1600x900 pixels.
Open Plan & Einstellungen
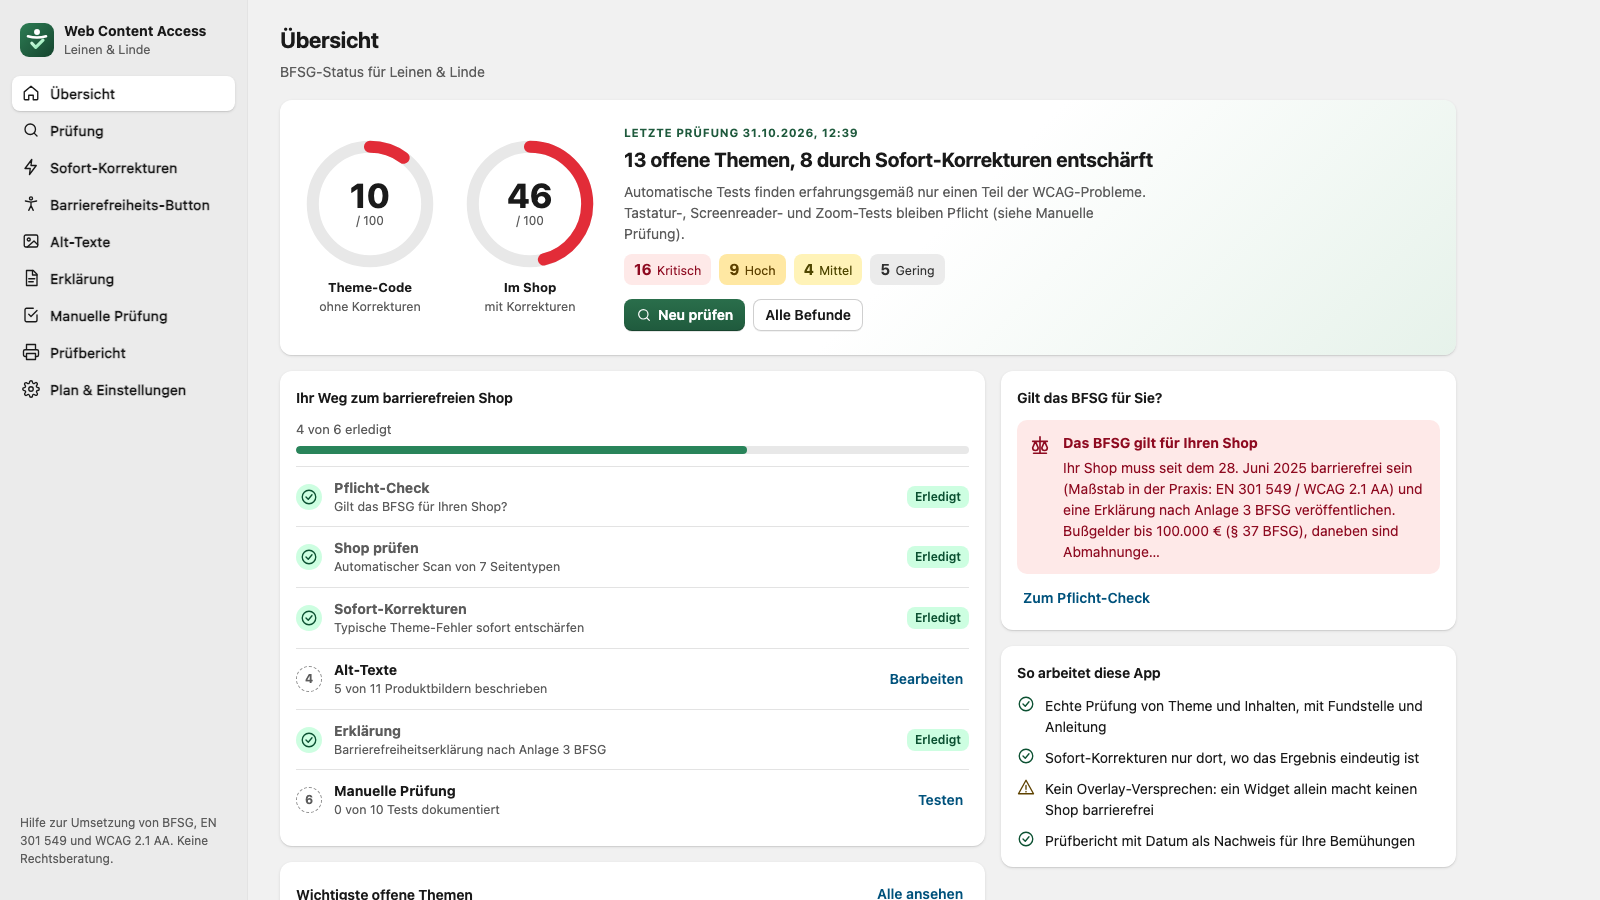click(123, 389)
